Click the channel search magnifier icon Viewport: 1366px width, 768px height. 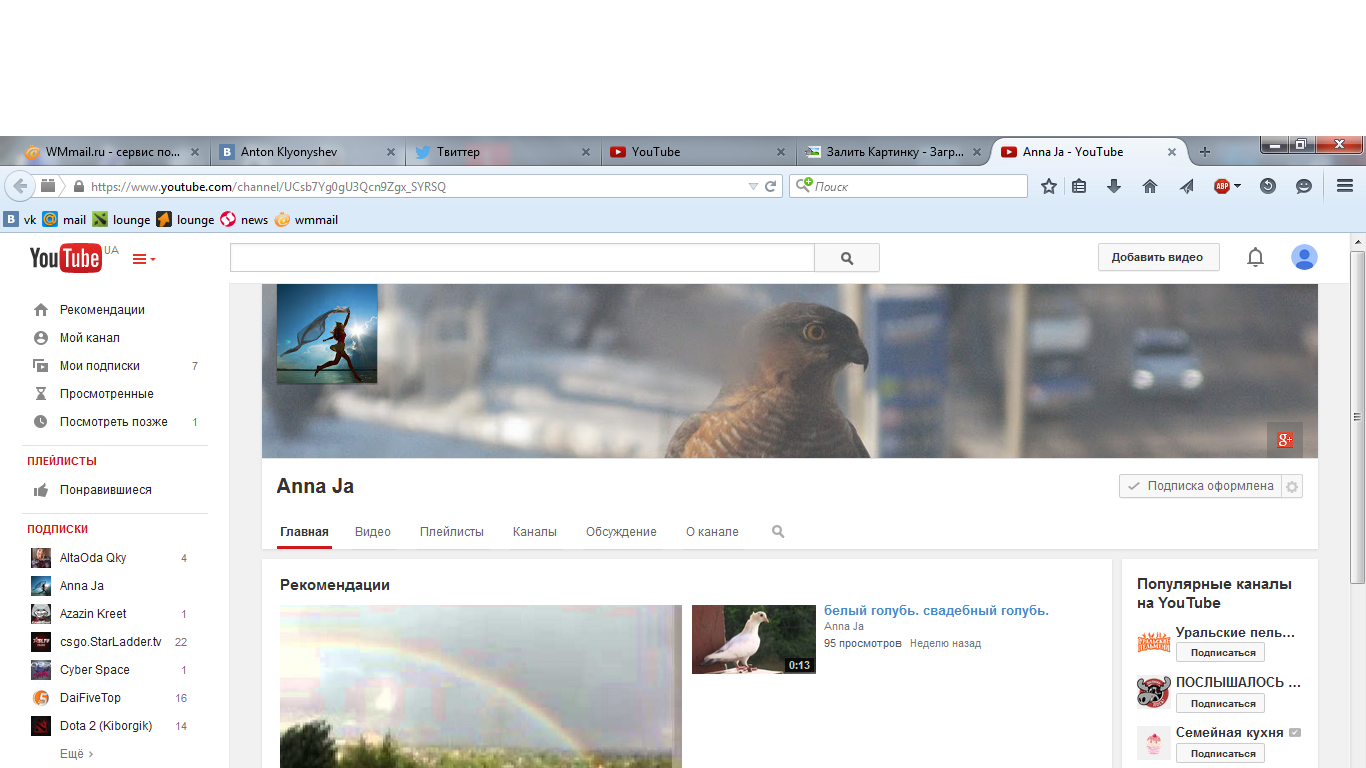778,532
